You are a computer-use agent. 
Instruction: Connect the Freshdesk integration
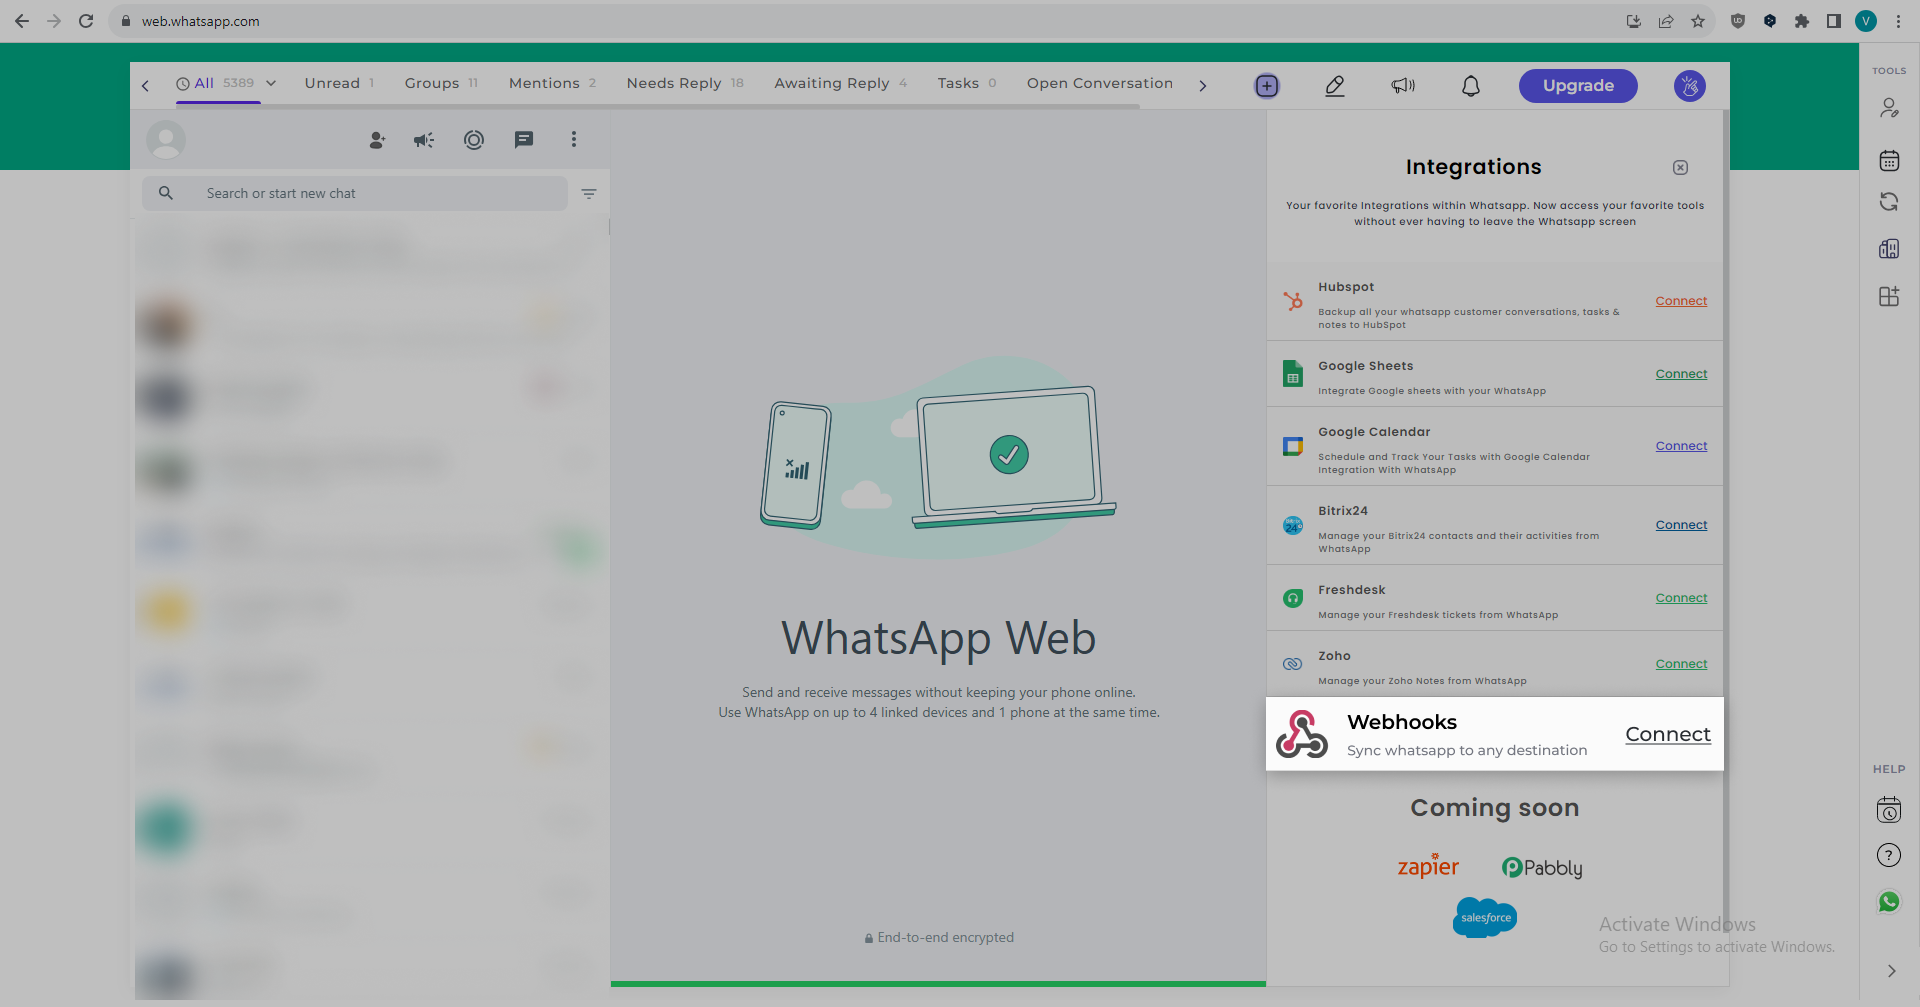[x=1681, y=598]
